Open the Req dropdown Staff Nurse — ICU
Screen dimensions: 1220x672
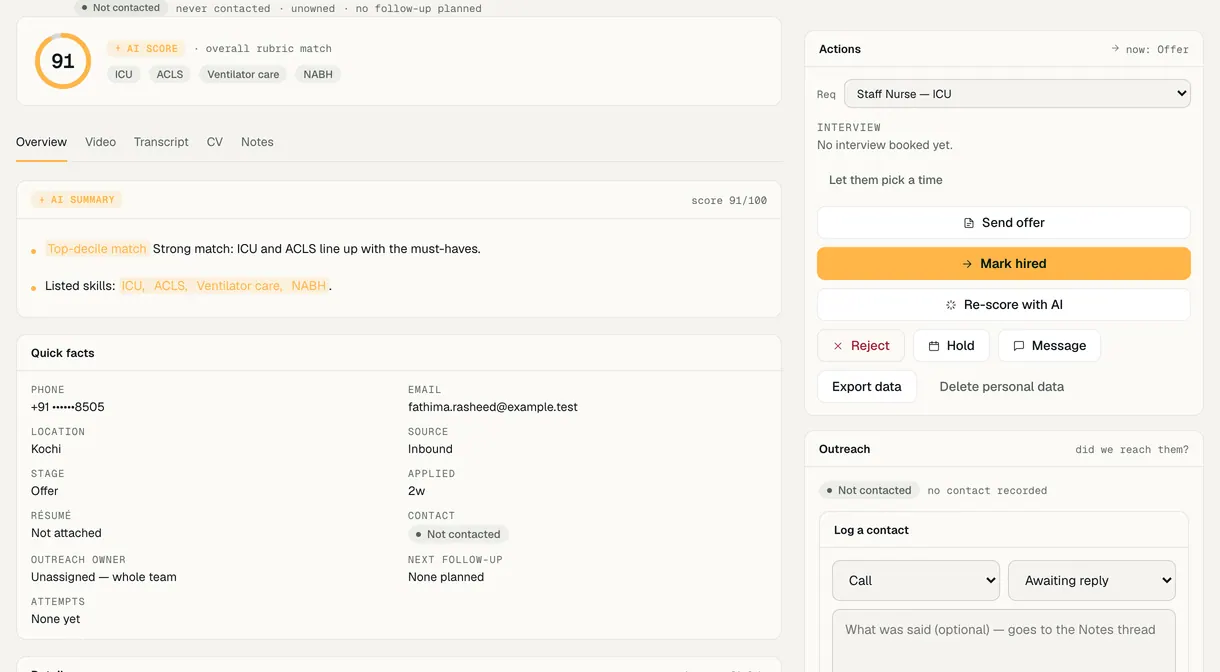pyautogui.click(x=1017, y=94)
